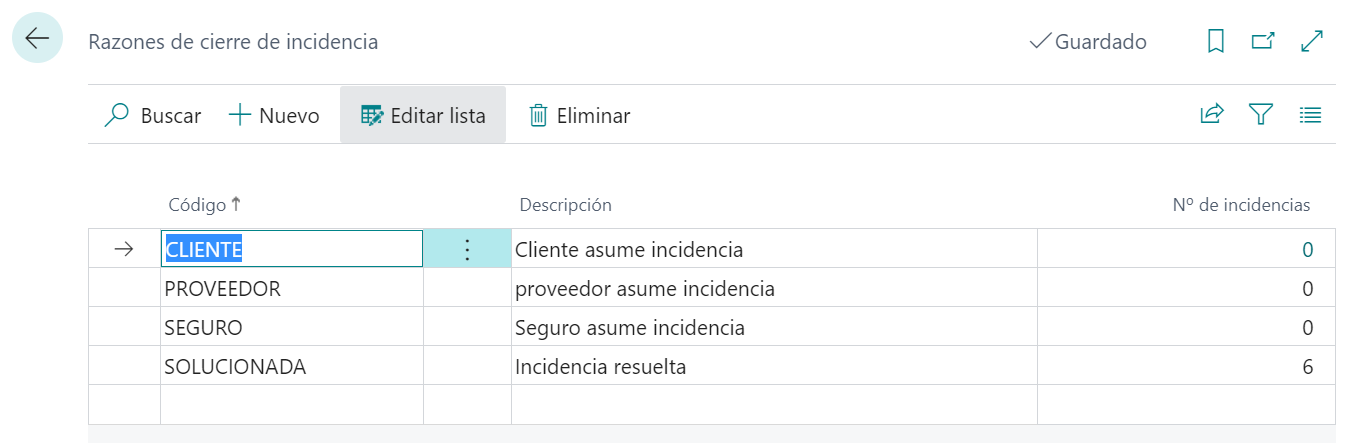Delete the selected row with Eliminar
The image size is (1349, 443).
click(x=579, y=115)
